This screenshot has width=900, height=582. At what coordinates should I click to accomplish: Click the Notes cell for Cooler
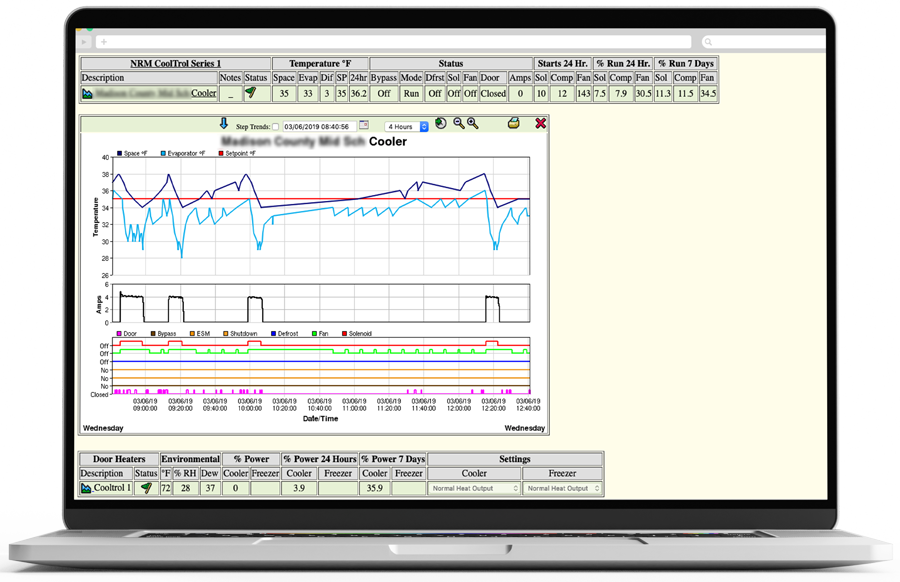pos(230,93)
